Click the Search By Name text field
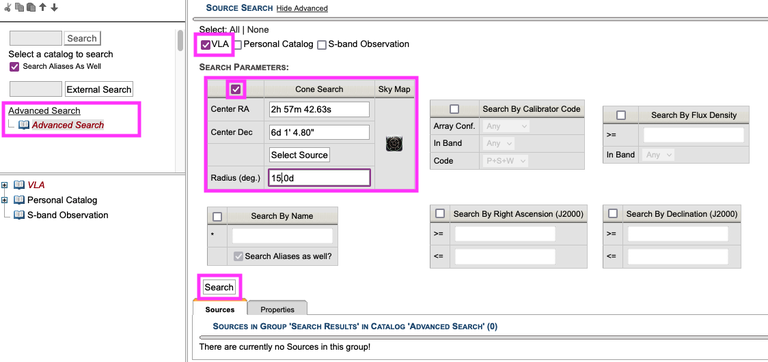The width and height of the screenshot is (768, 362). 282,236
